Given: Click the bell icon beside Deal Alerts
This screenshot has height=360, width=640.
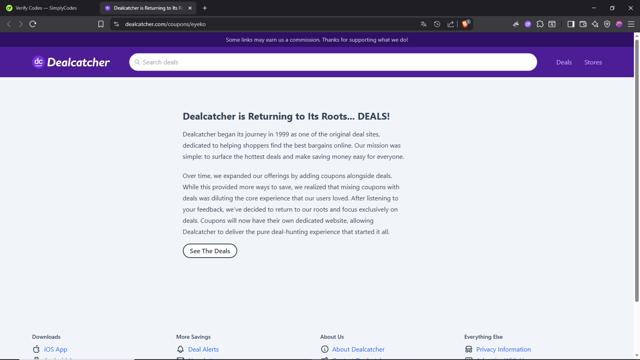Looking at the screenshot, I should (x=180, y=349).
